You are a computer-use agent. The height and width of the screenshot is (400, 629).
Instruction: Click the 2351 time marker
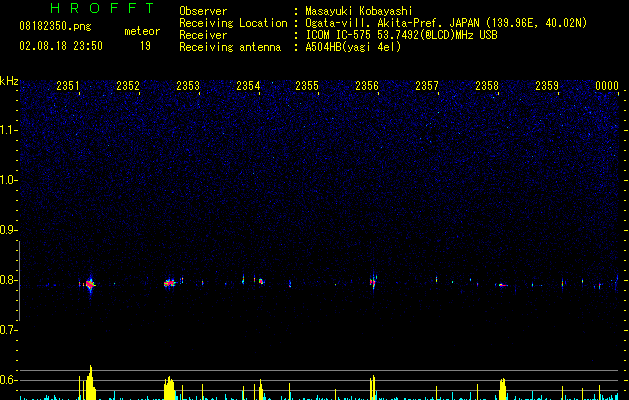point(68,86)
